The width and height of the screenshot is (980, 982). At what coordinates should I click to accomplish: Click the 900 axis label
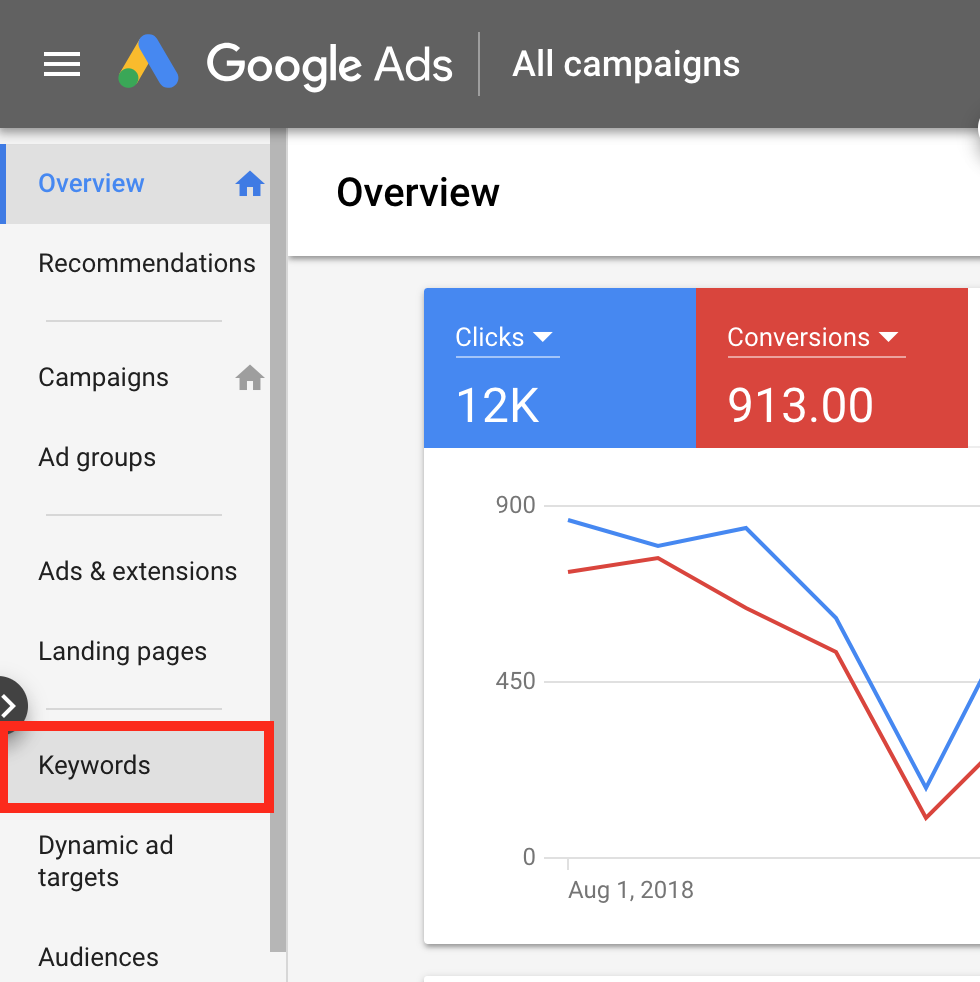[x=515, y=505]
